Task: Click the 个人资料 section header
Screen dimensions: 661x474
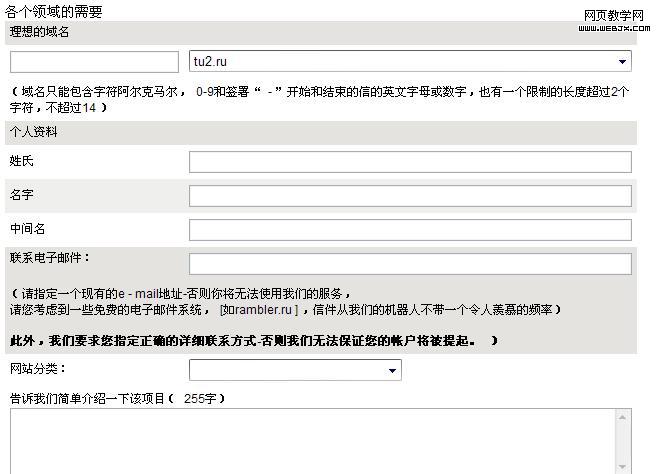Action: (34, 132)
